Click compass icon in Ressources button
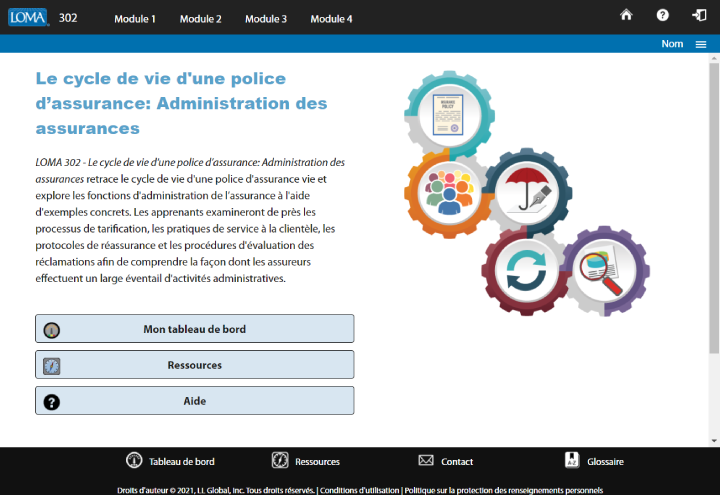720x495 pixels. pyautogui.click(x=51, y=366)
